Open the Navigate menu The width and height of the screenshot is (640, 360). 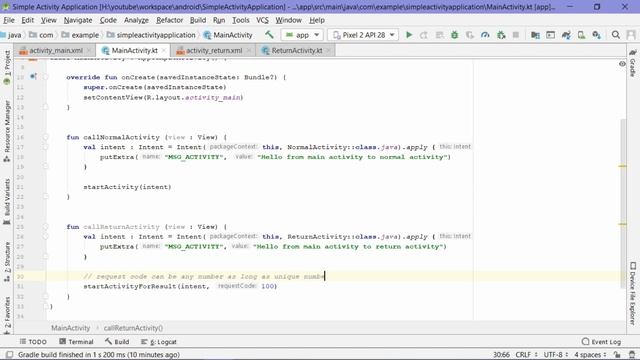78,20
